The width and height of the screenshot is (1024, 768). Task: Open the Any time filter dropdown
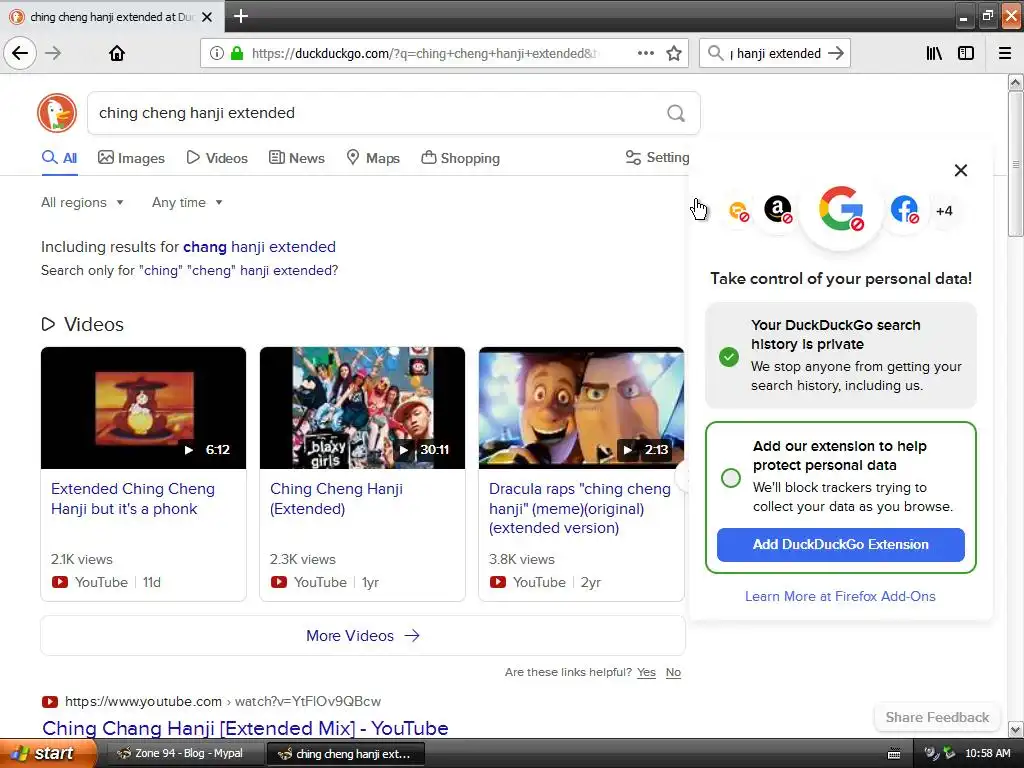click(x=187, y=202)
